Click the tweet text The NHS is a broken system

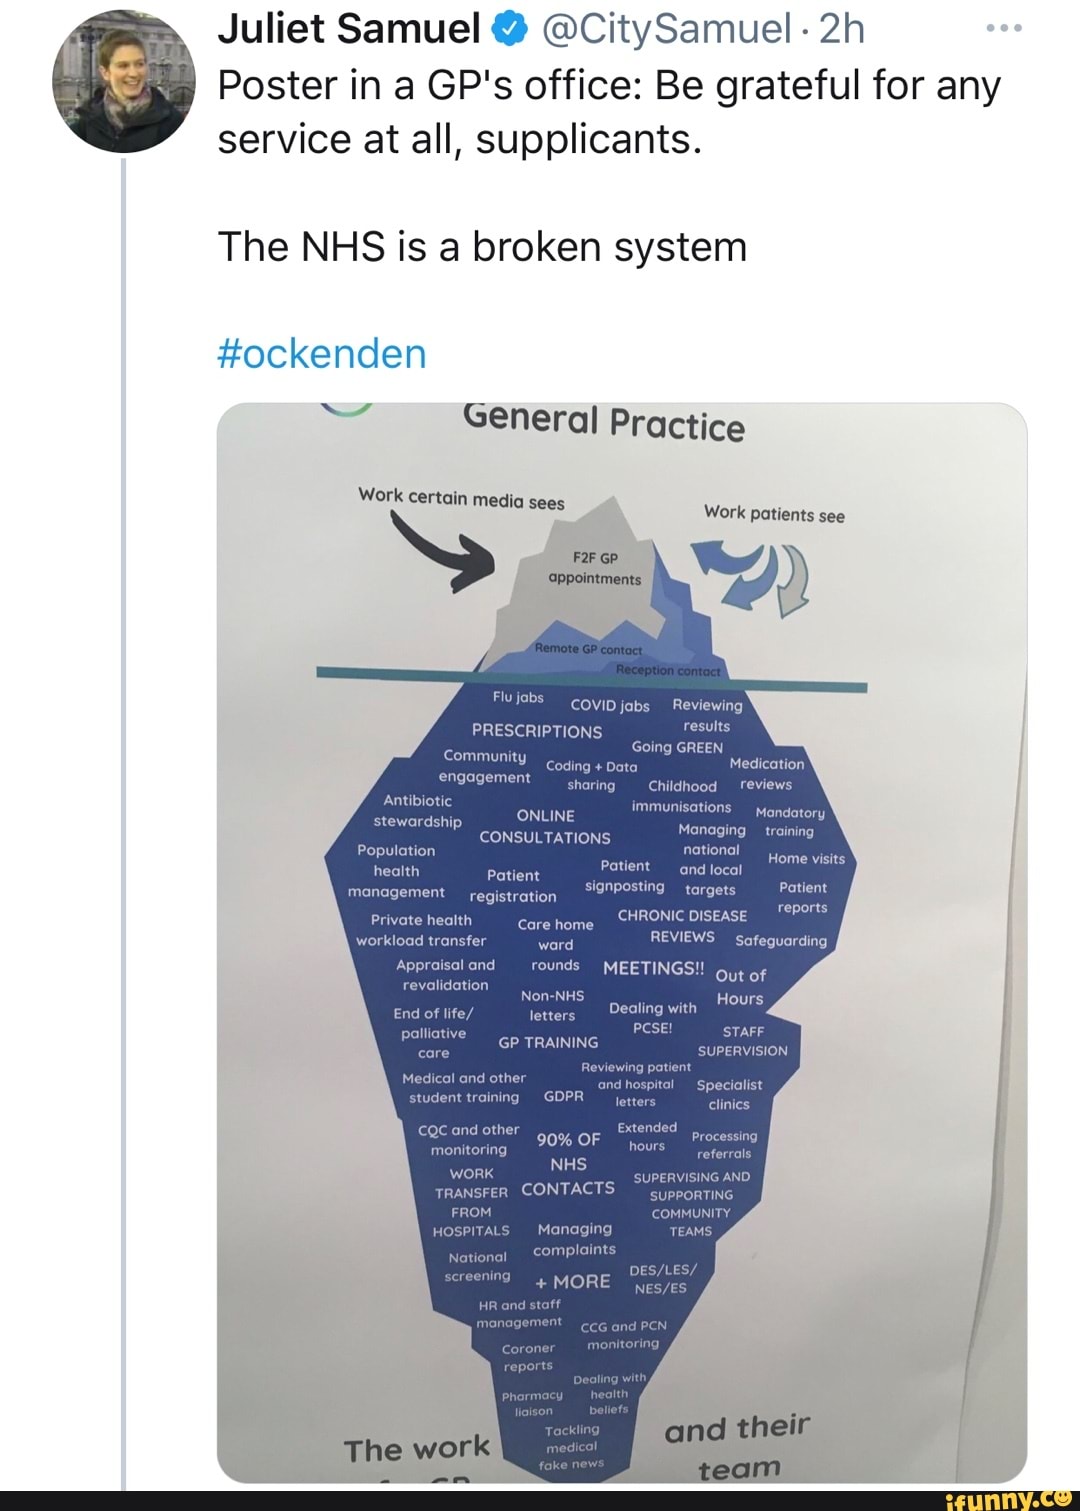(483, 247)
